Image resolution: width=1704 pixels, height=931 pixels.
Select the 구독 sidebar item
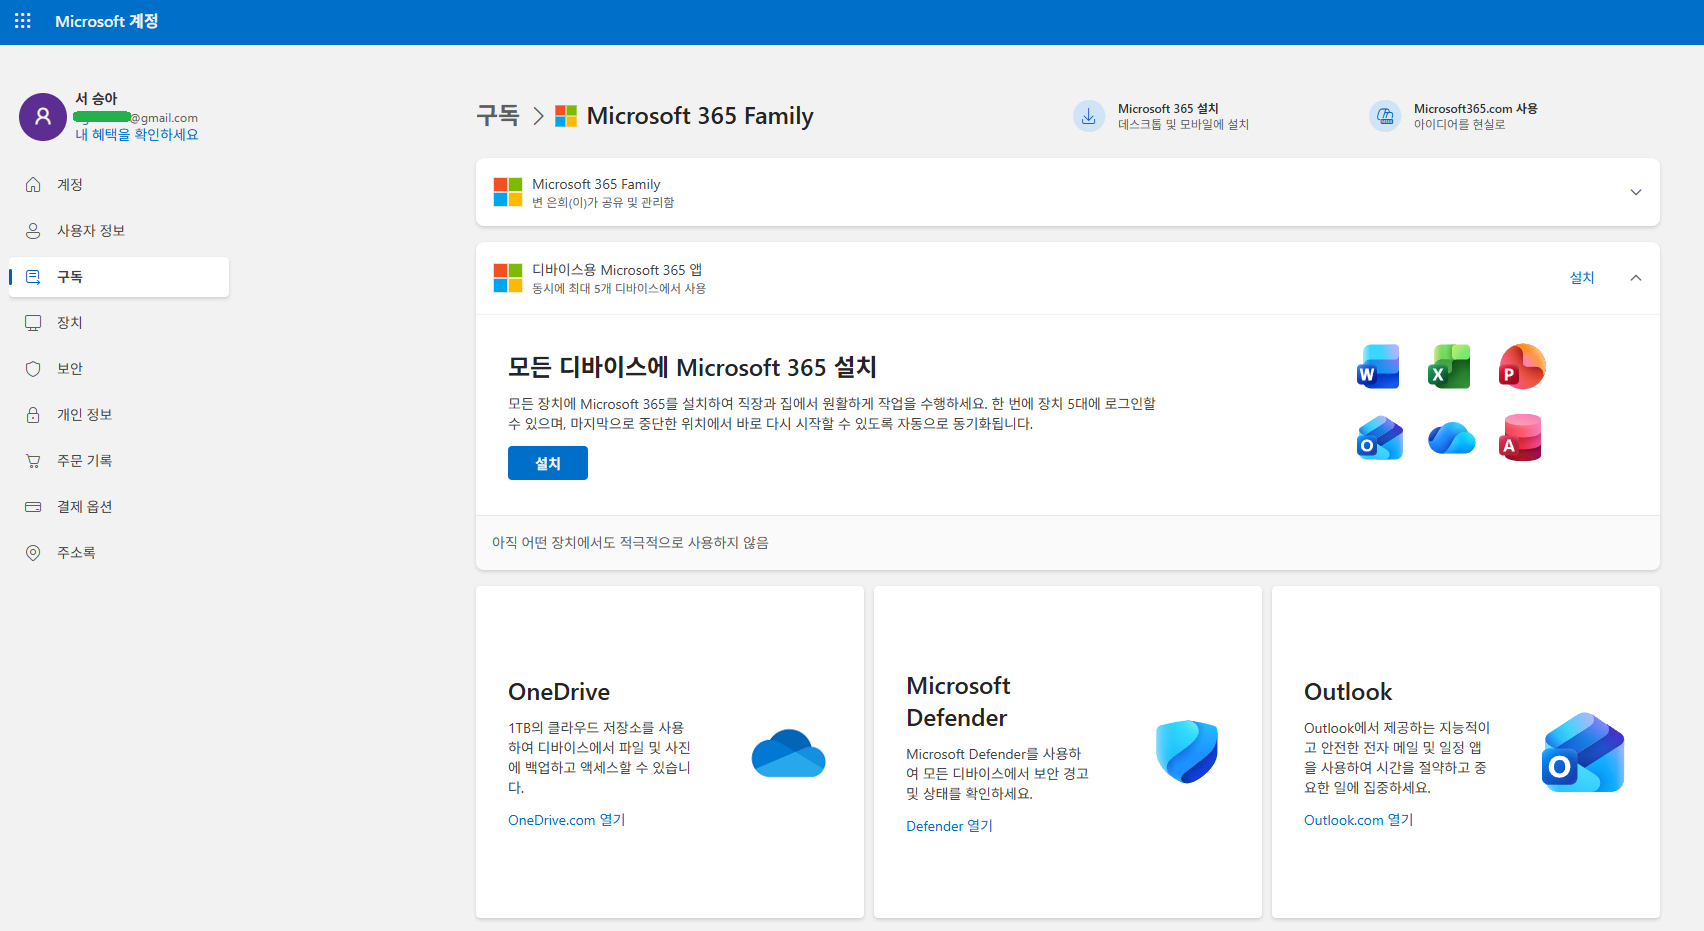(x=119, y=277)
